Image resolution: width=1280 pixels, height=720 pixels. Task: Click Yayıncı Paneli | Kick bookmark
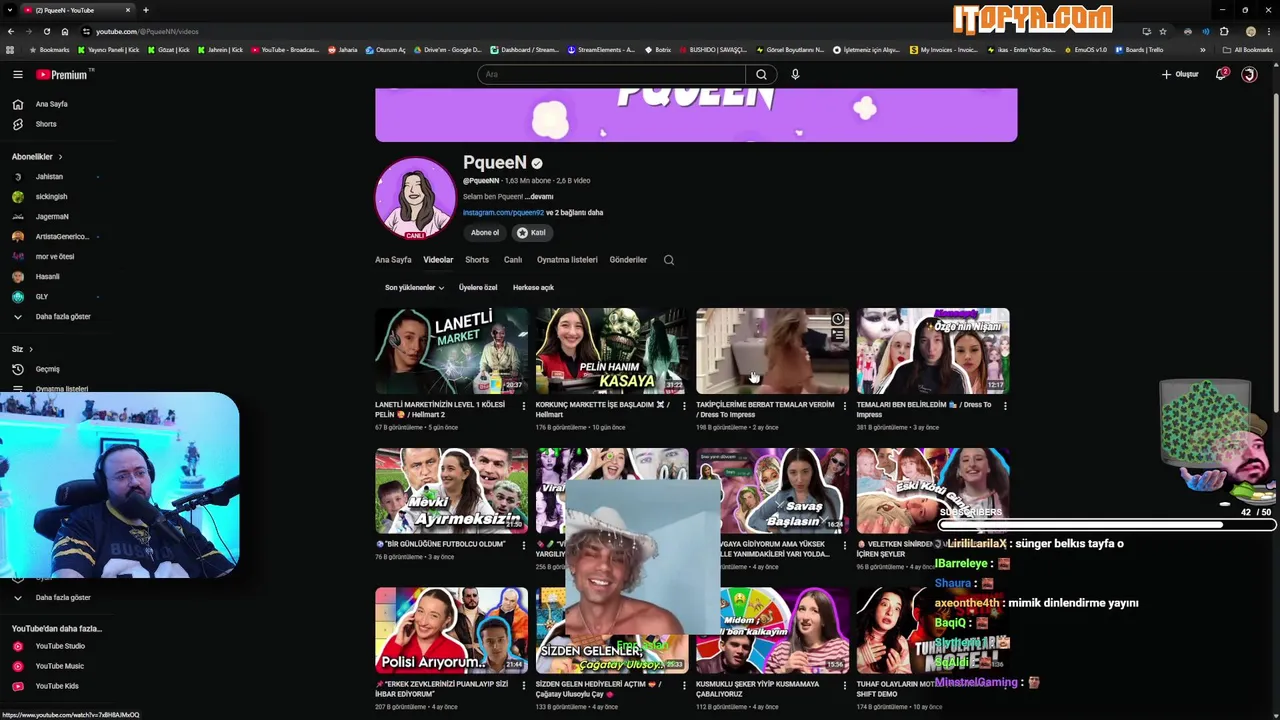(x=109, y=50)
